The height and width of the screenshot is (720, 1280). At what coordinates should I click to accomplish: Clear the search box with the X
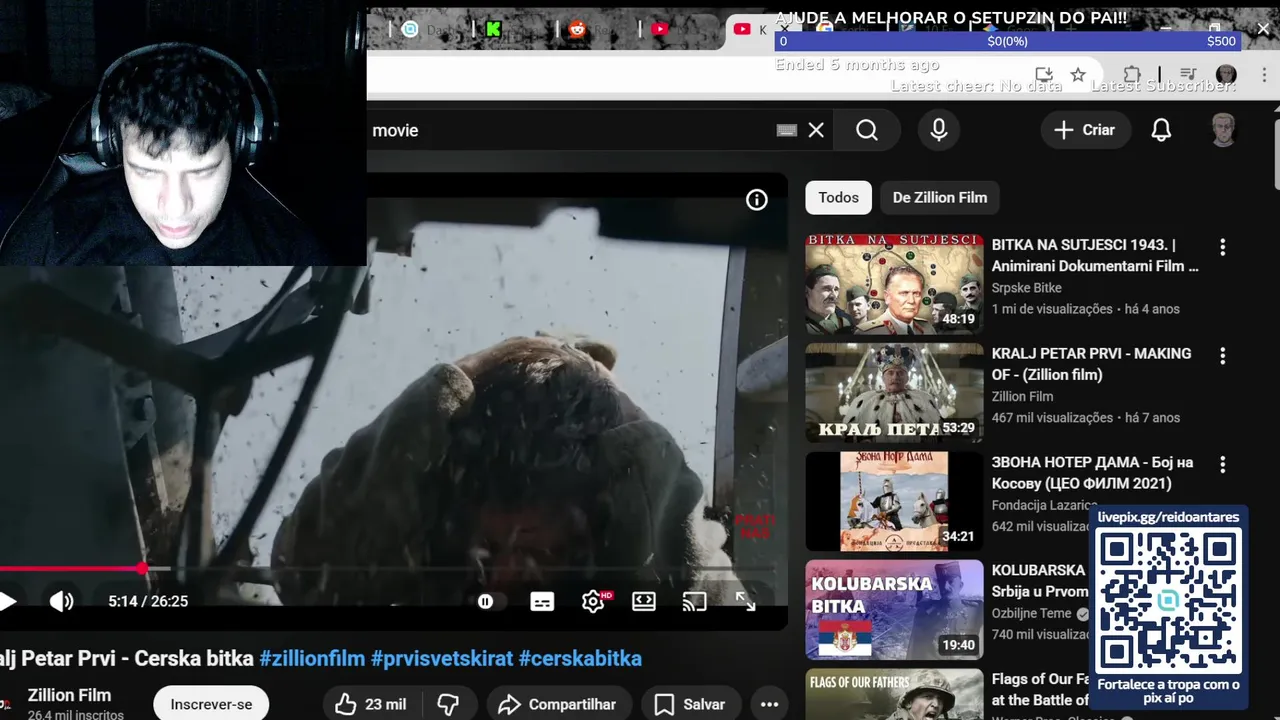(816, 130)
